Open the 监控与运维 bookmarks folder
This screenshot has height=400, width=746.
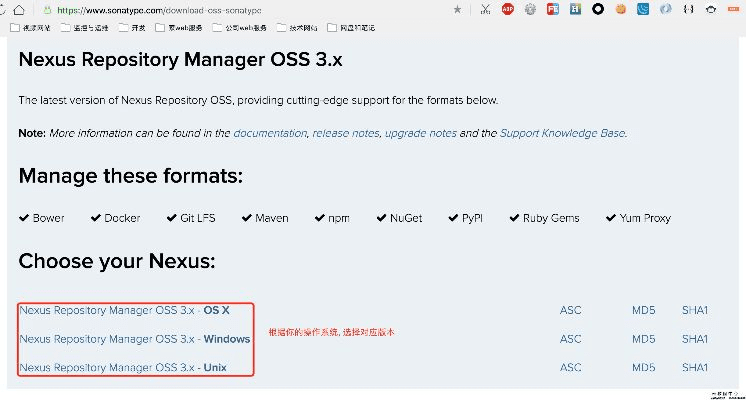click(85, 28)
